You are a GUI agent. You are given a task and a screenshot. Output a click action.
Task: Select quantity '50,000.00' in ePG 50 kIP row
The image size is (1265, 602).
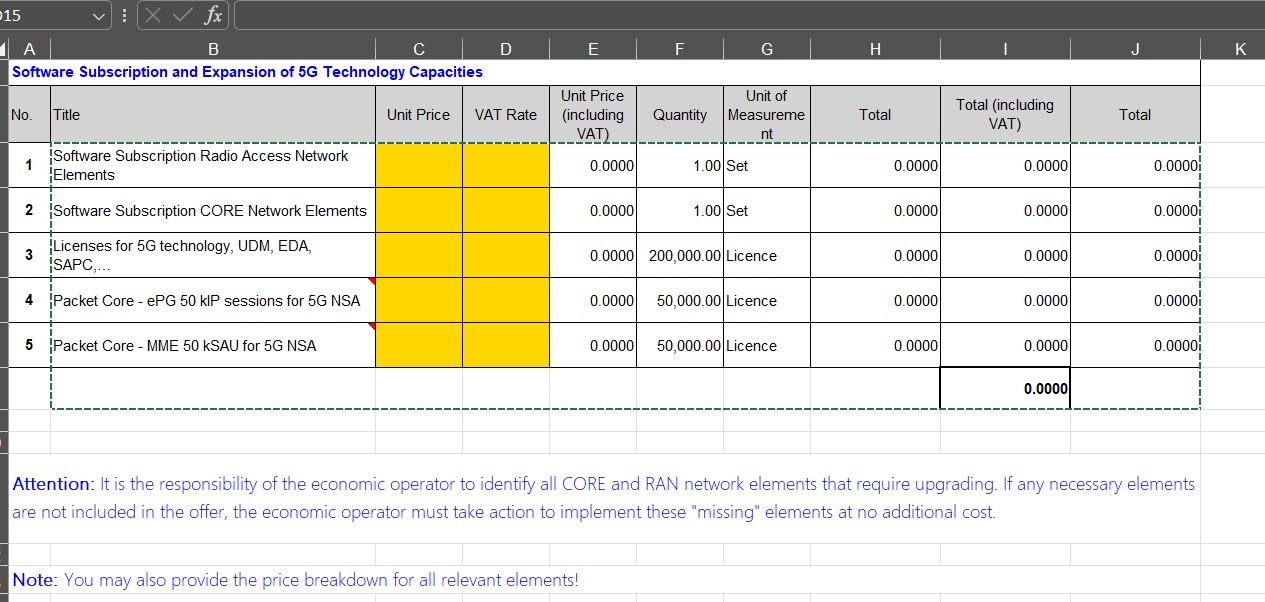[680, 300]
